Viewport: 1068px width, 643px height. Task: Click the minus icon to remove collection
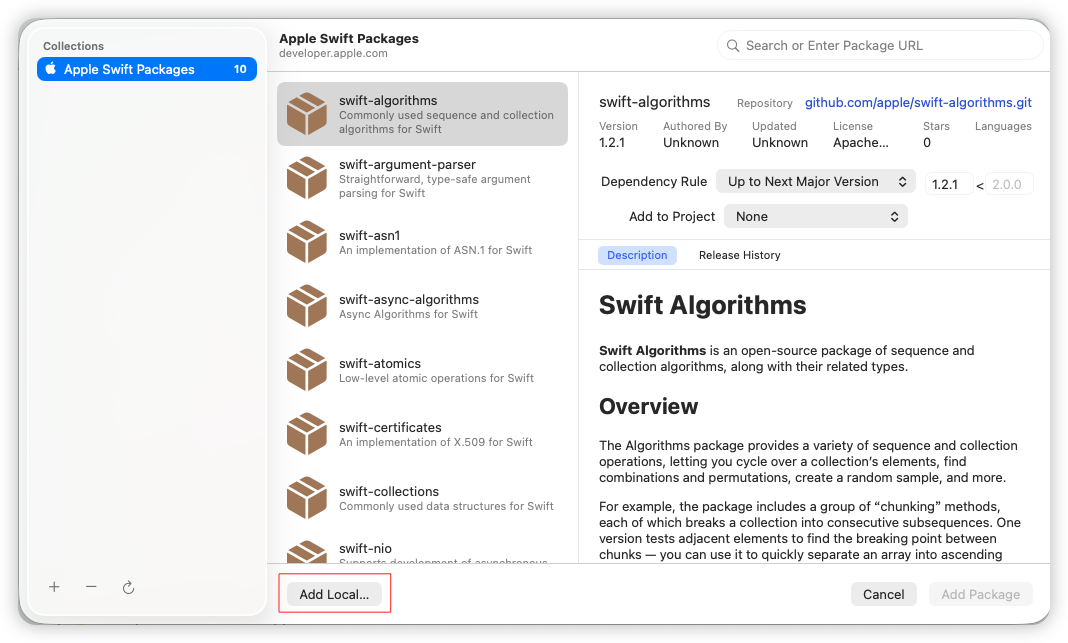[x=91, y=586]
